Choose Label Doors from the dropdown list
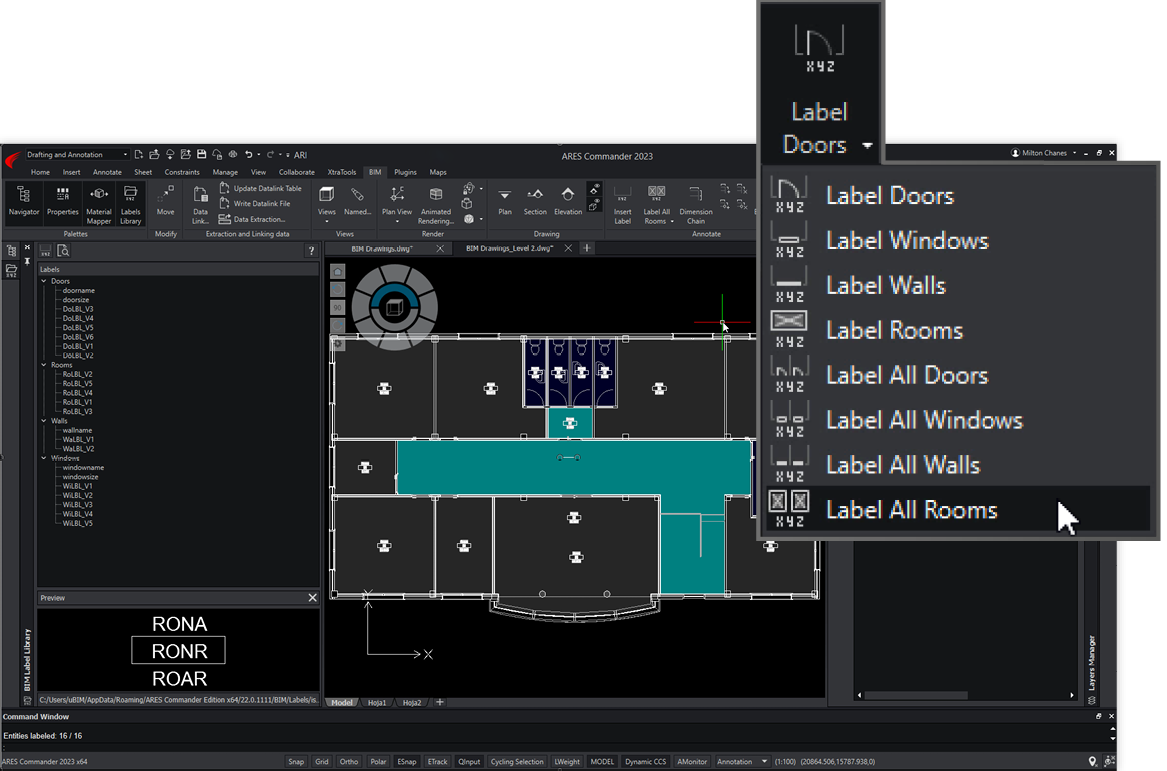 [959, 196]
